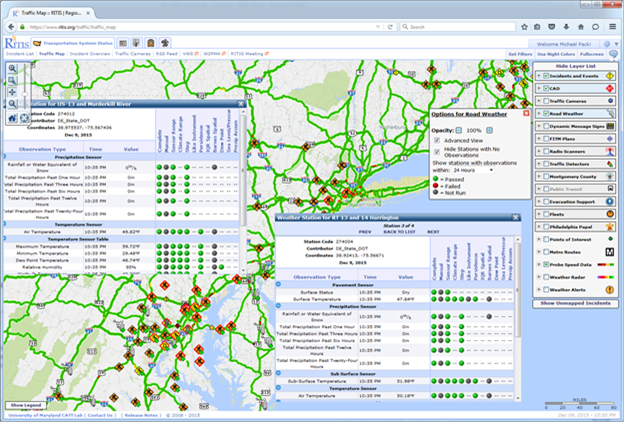Click the red CAD diamond layer icon

pyautogui.click(x=610, y=88)
